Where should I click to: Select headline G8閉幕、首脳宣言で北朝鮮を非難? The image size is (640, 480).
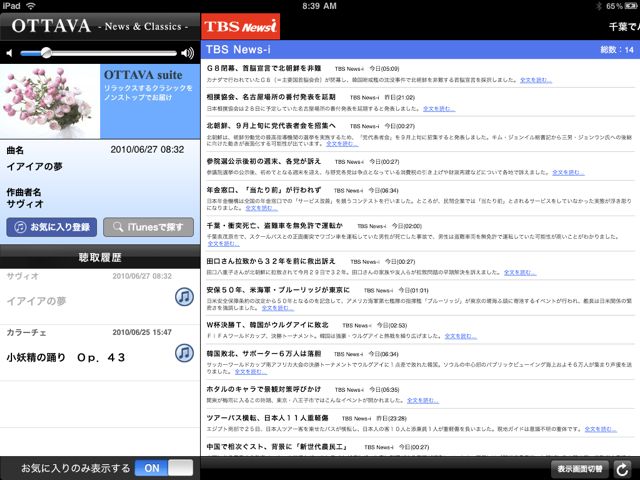pyautogui.click(x=264, y=68)
